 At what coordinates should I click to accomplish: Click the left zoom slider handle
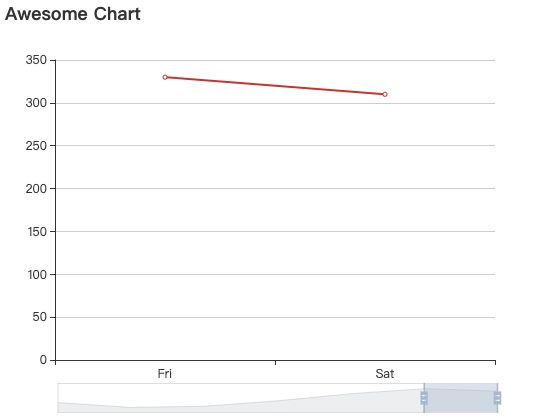point(424,398)
